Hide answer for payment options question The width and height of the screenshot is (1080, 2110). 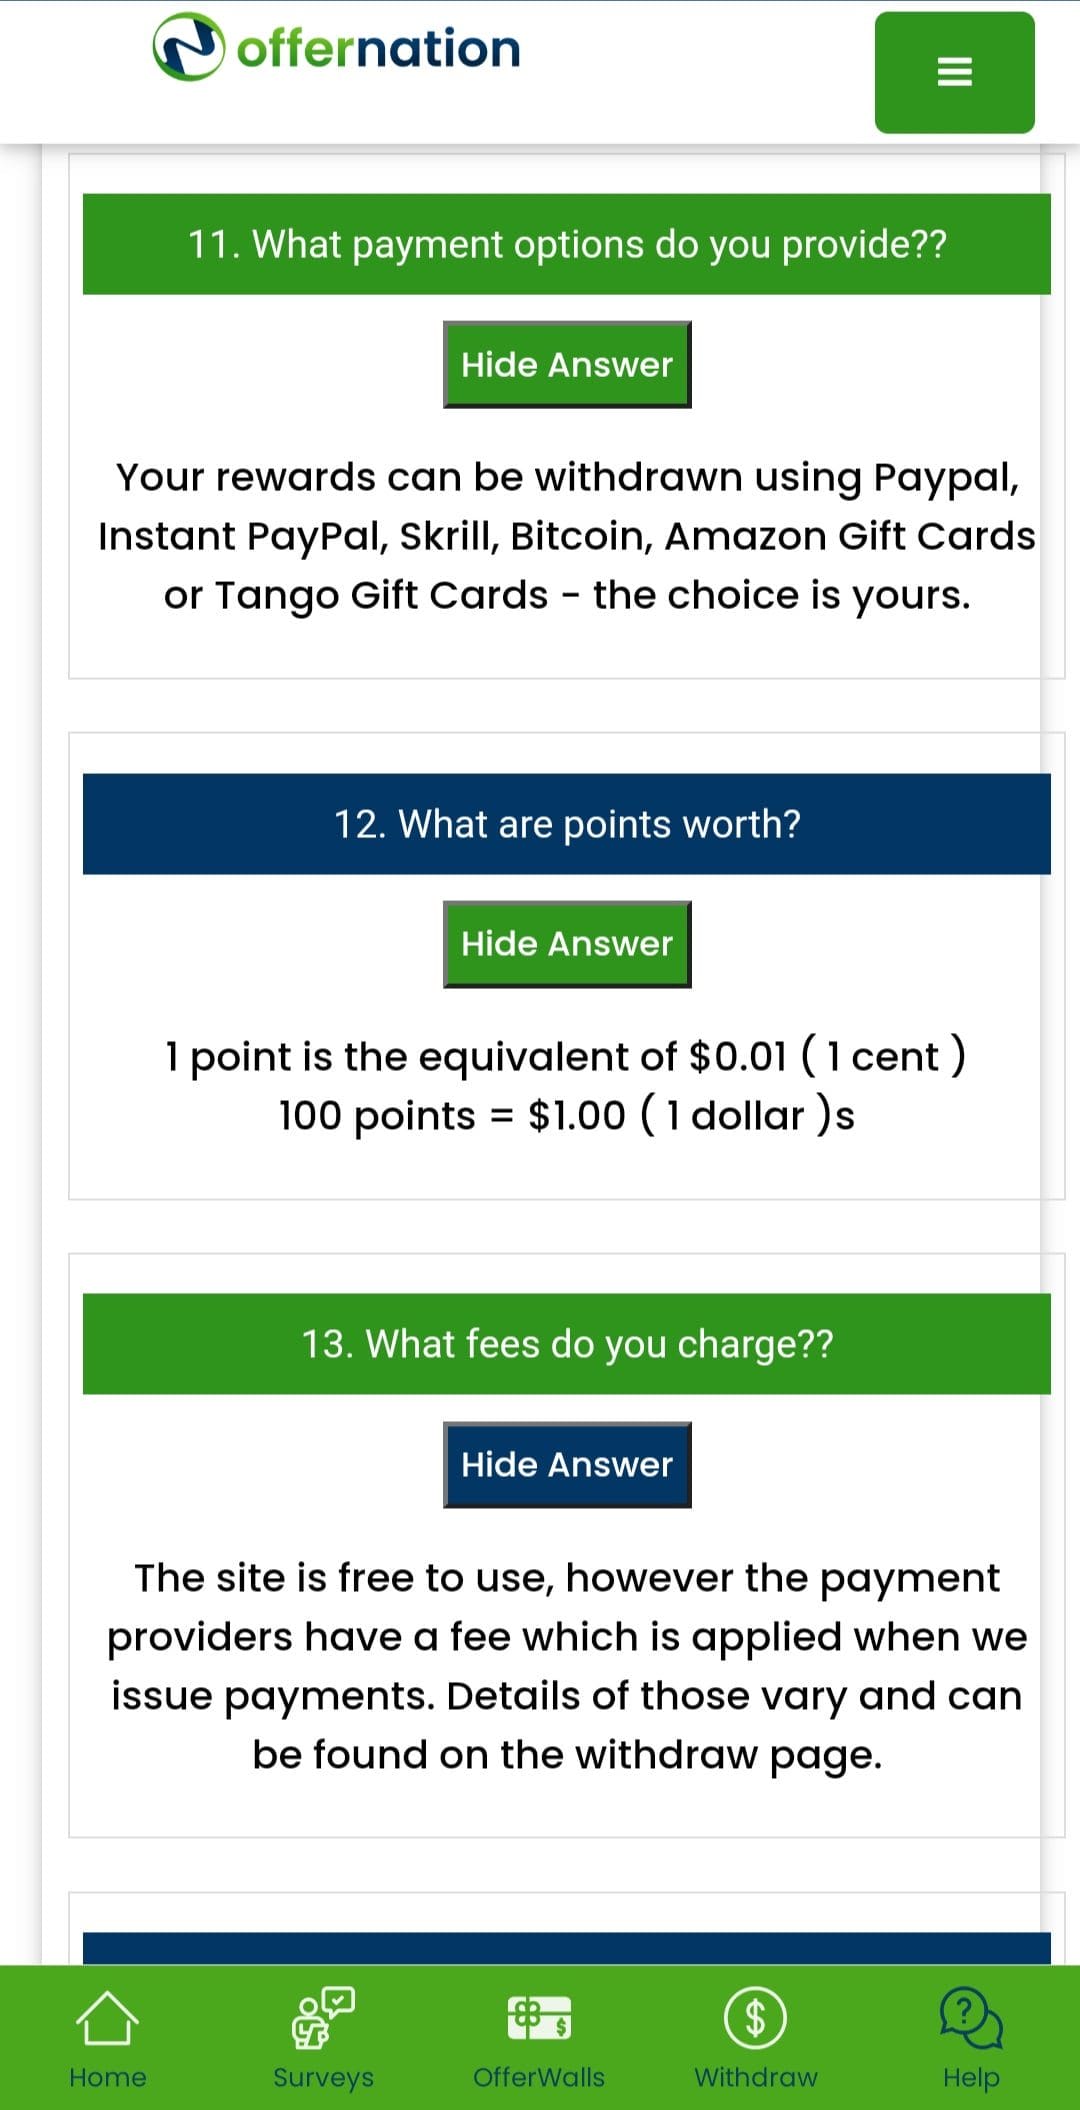coord(567,365)
